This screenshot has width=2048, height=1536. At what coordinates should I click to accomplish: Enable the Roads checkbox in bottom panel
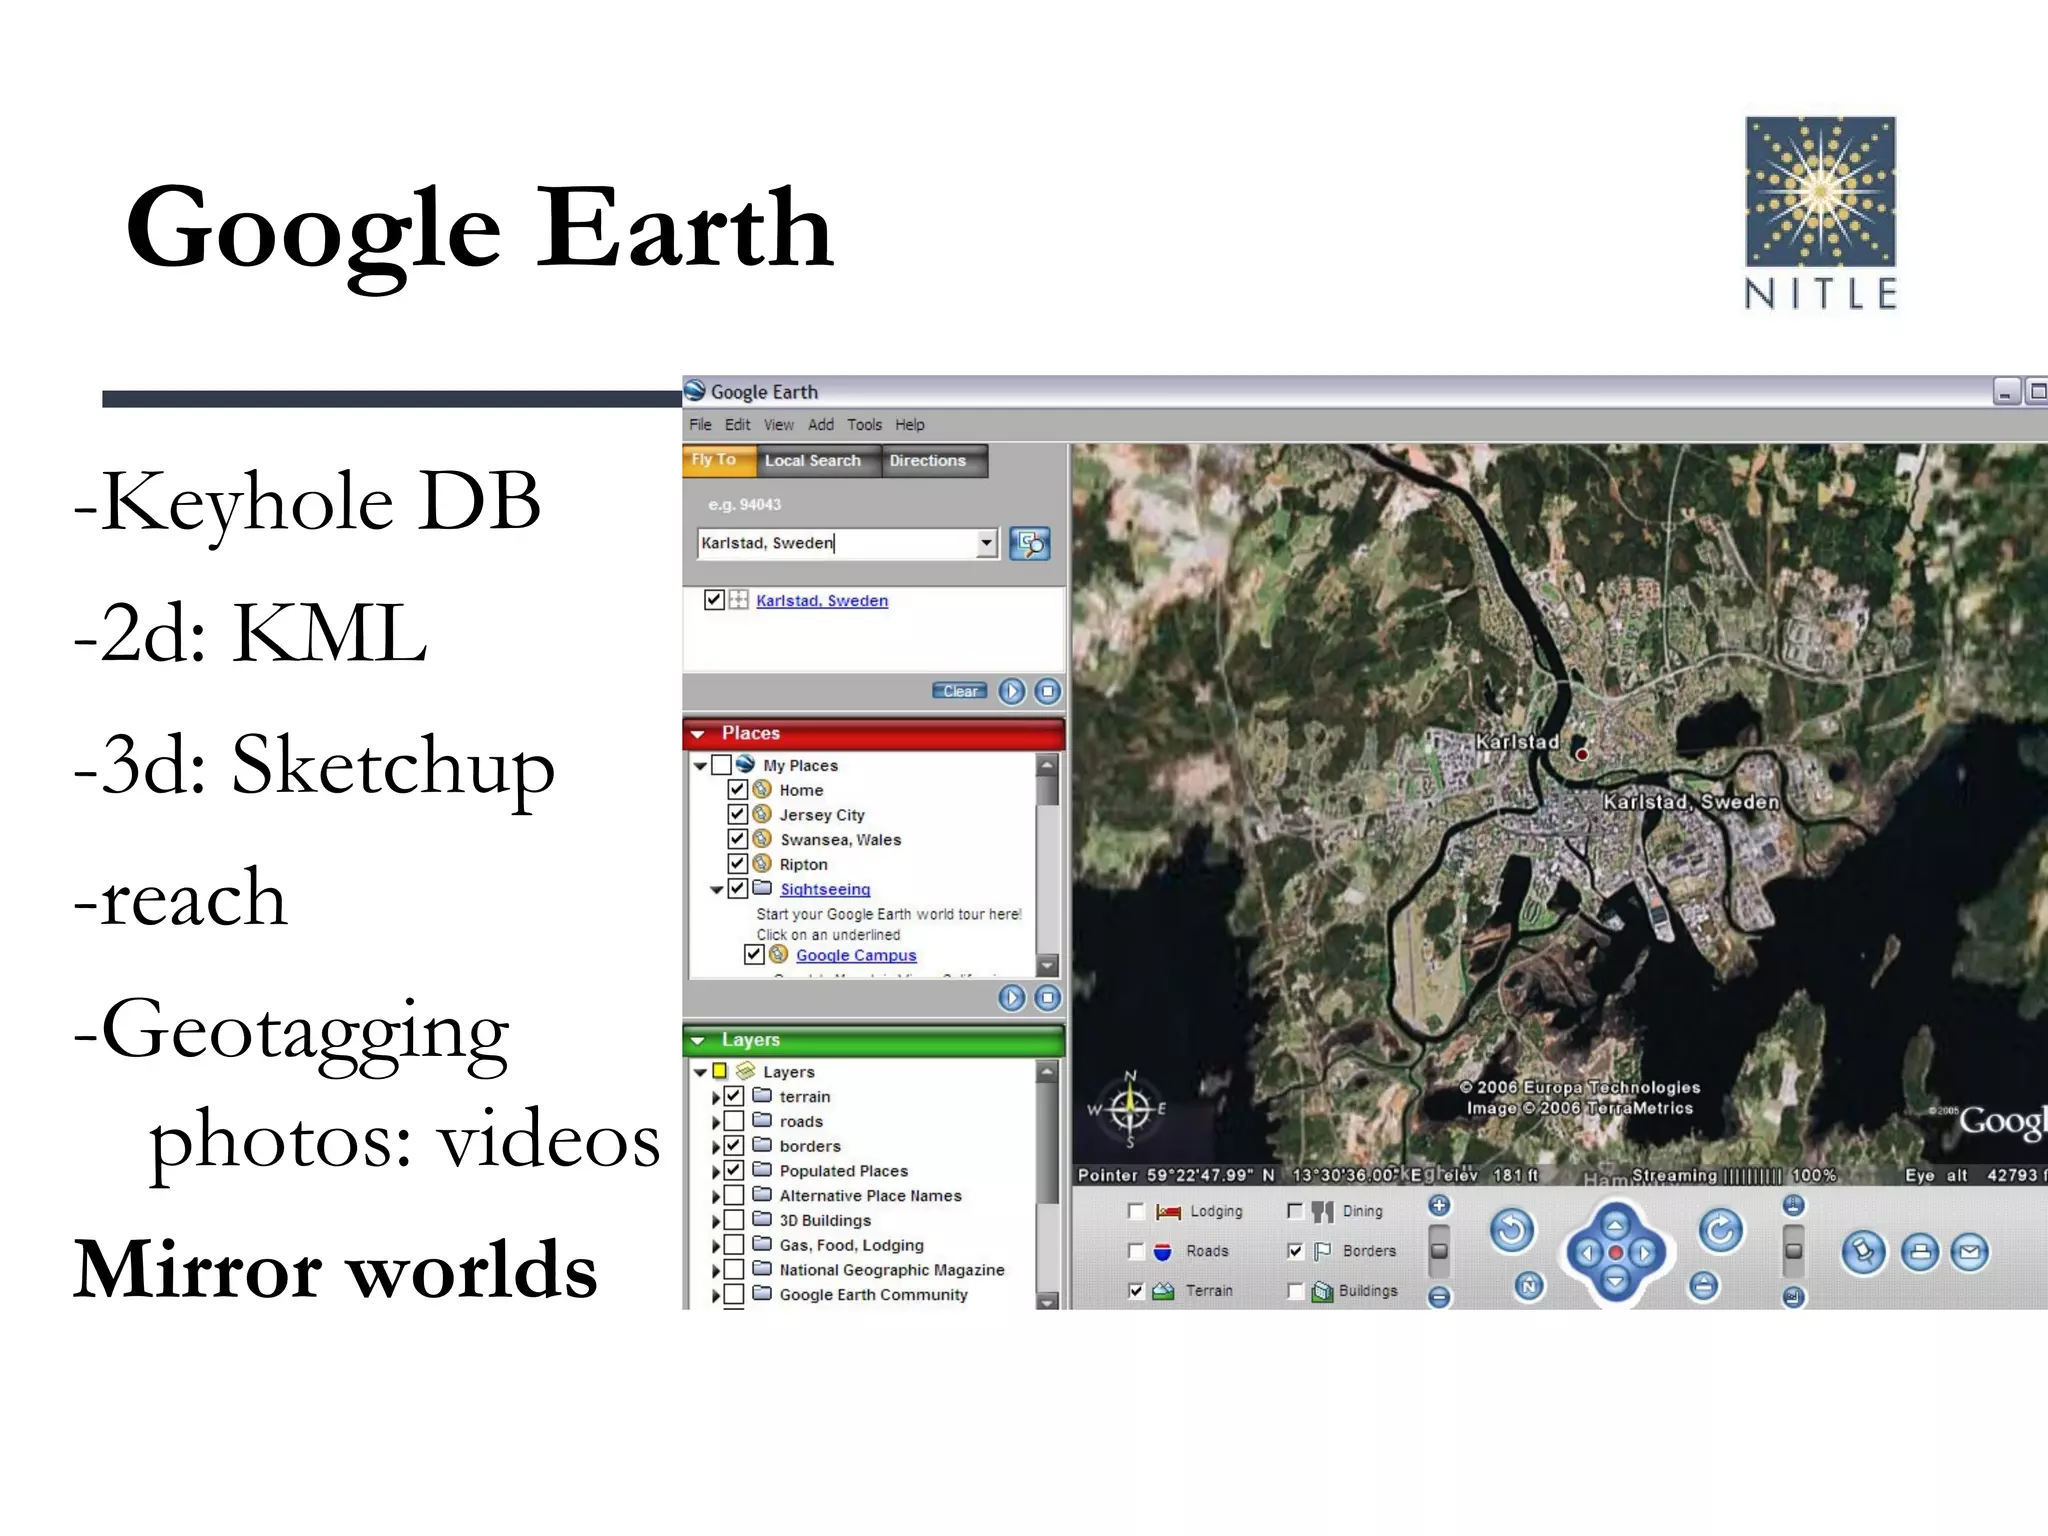click(x=1135, y=1251)
